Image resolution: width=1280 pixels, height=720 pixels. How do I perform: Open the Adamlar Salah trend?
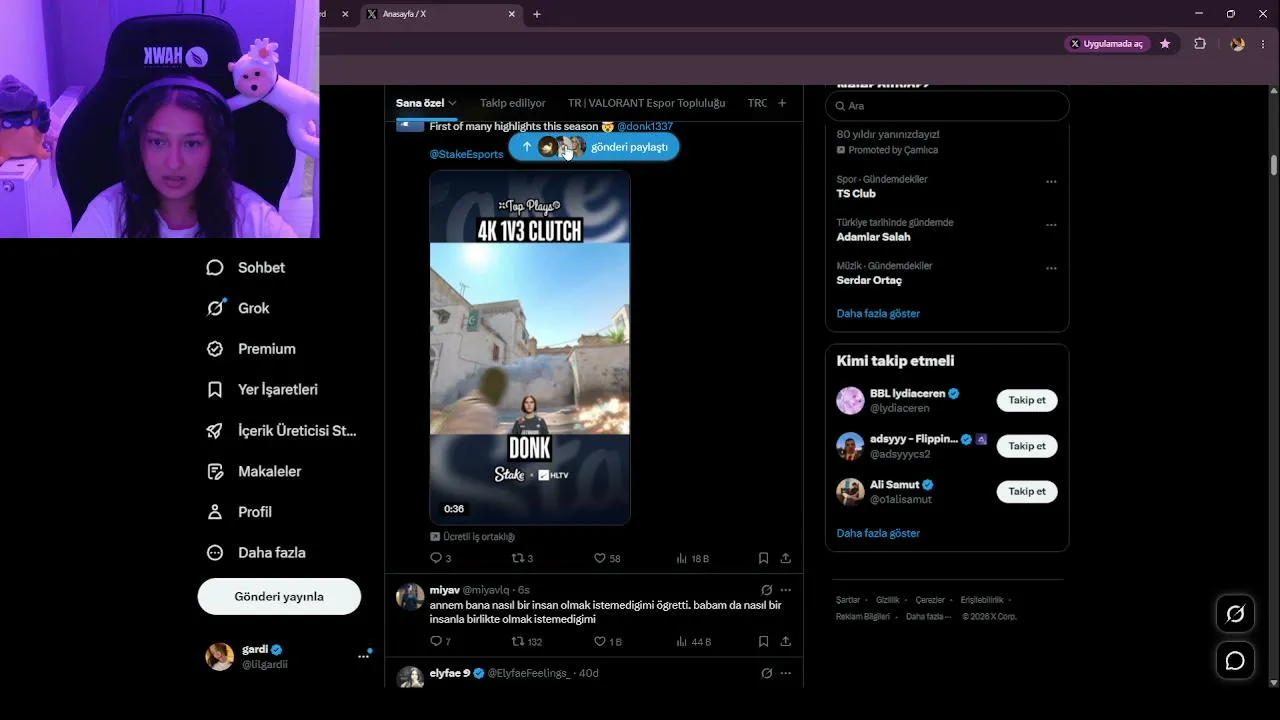click(873, 237)
